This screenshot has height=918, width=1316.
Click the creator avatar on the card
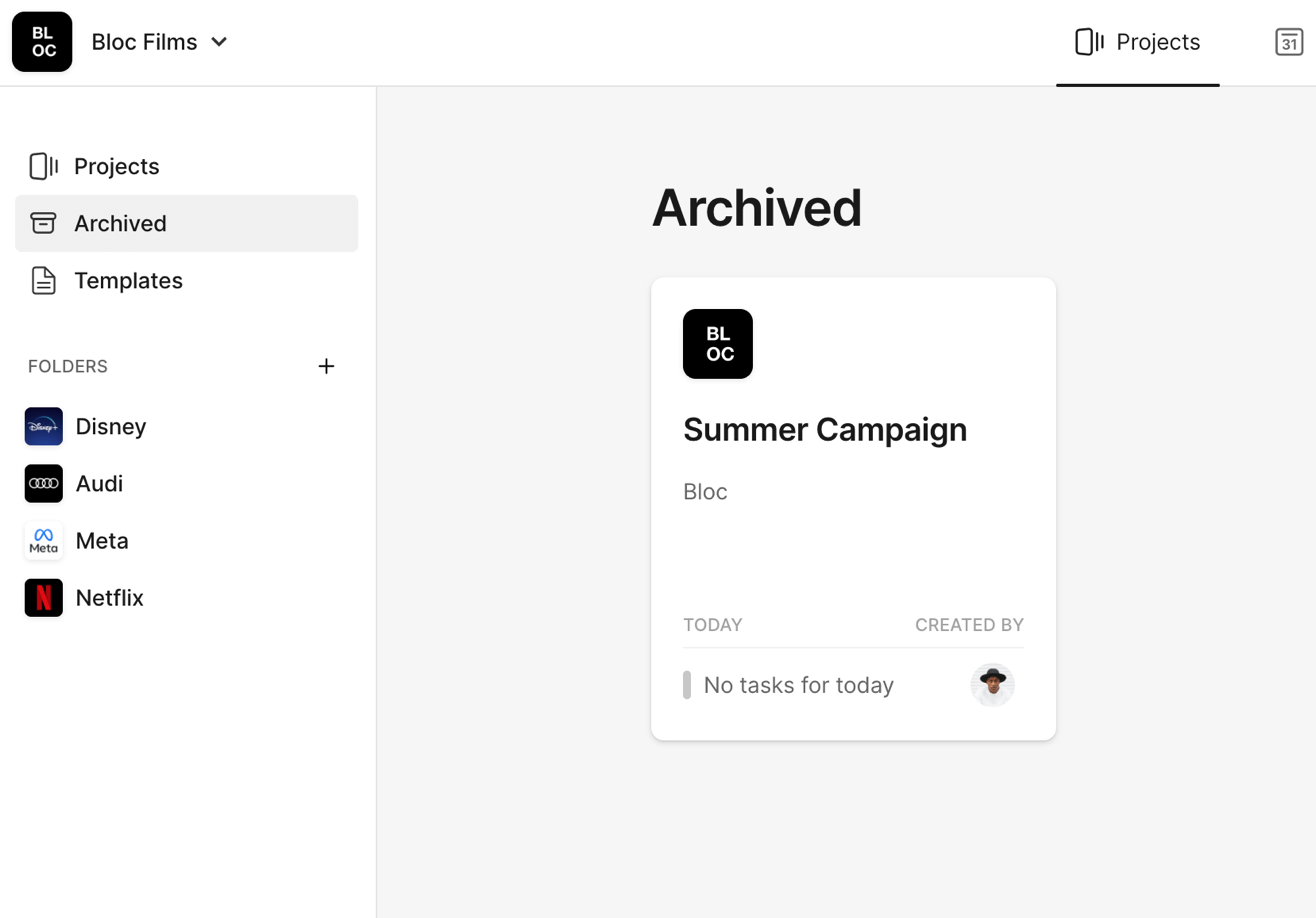point(992,685)
